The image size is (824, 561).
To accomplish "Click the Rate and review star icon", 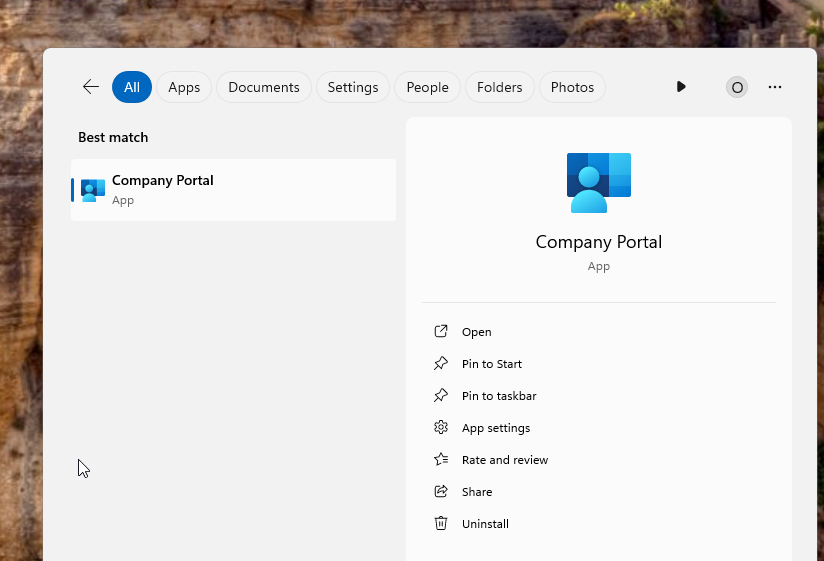I will pos(441,460).
